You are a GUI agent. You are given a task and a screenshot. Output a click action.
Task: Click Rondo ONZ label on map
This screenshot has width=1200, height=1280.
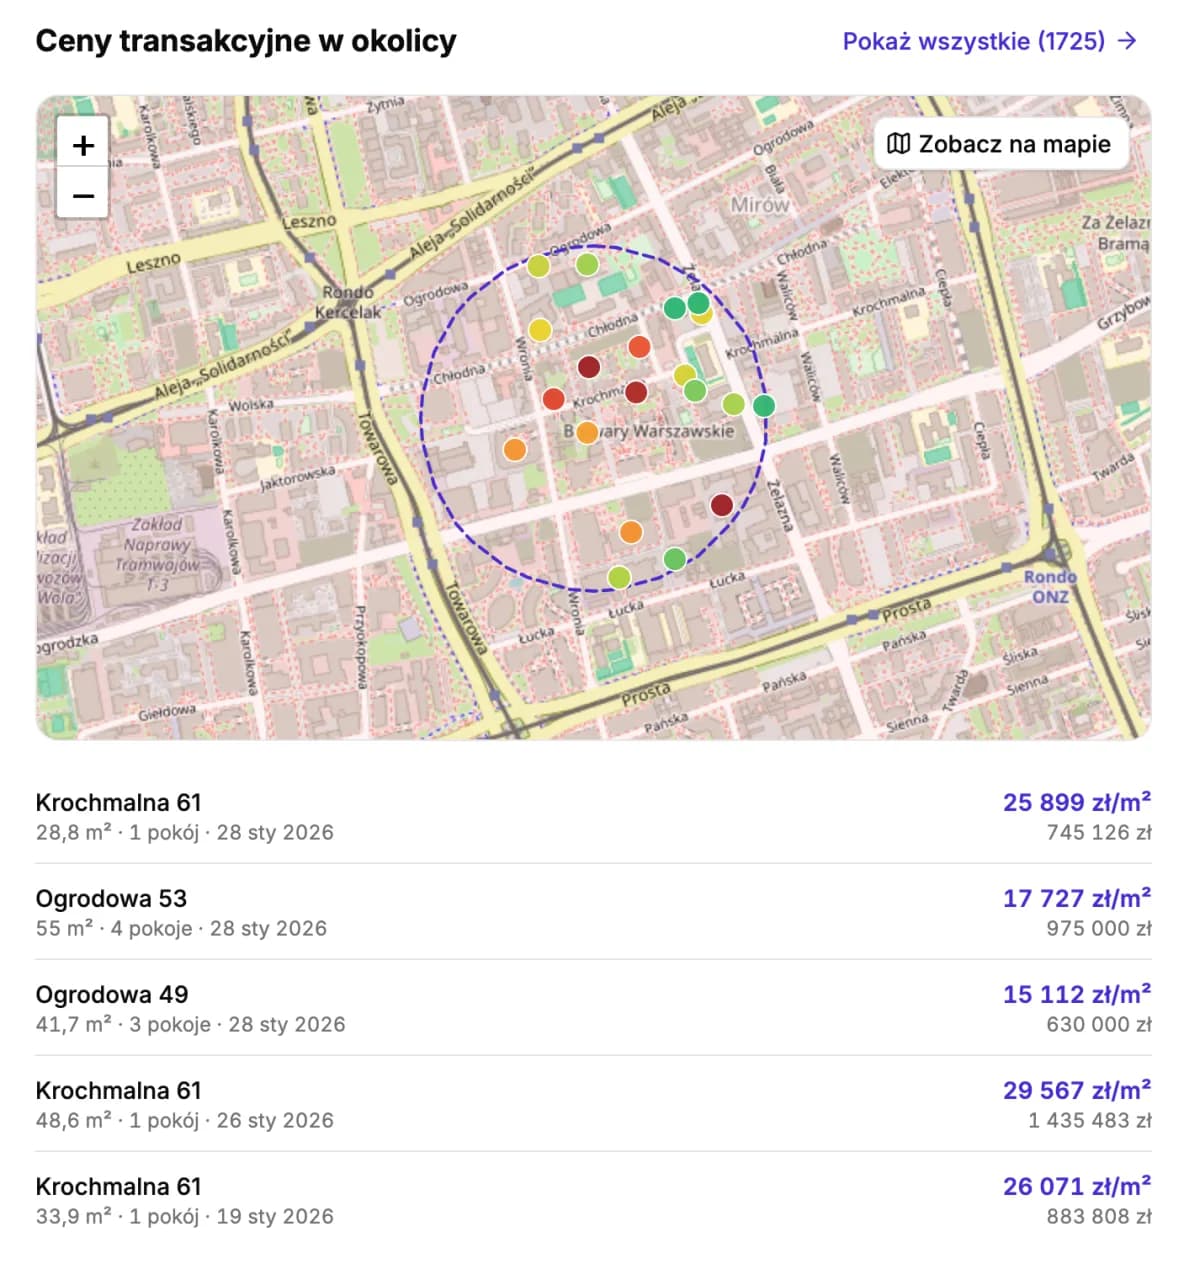pyautogui.click(x=1050, y=587)
